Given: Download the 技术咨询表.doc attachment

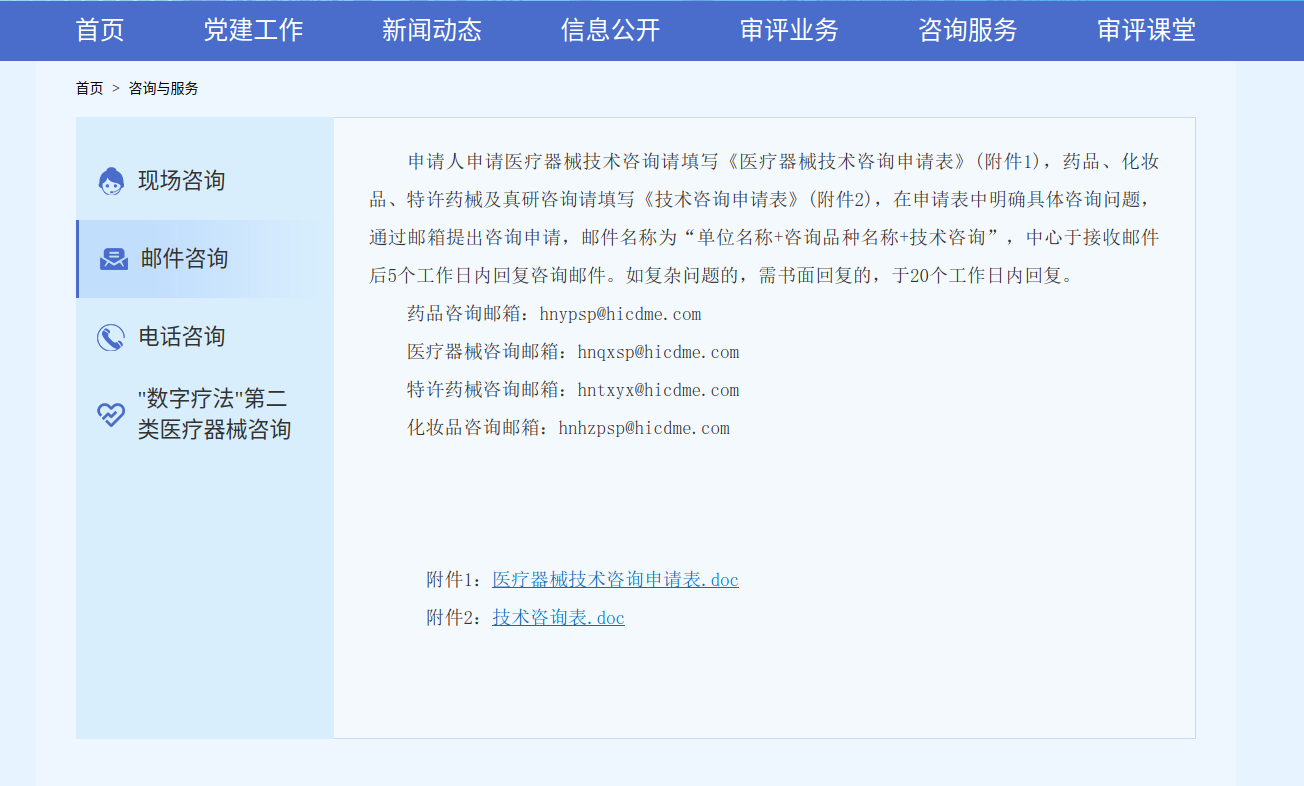Looking at the screenshot, I should (558, 618).
